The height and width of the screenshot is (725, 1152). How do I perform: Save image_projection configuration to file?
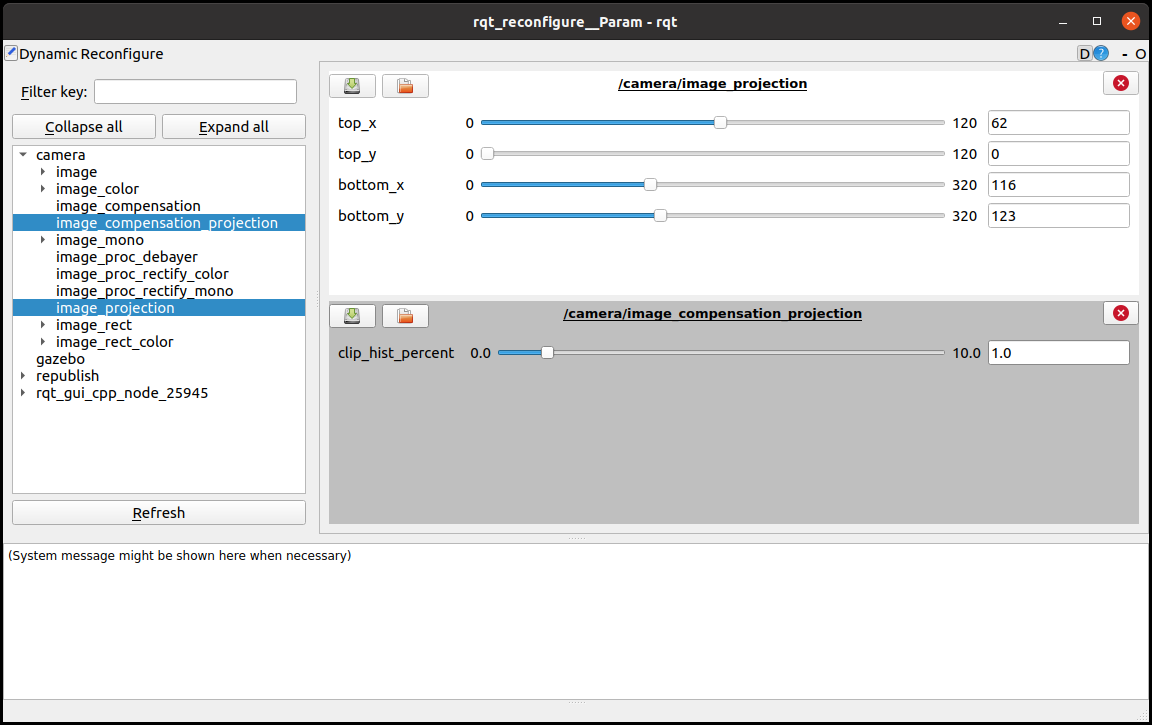pos(352,86)
